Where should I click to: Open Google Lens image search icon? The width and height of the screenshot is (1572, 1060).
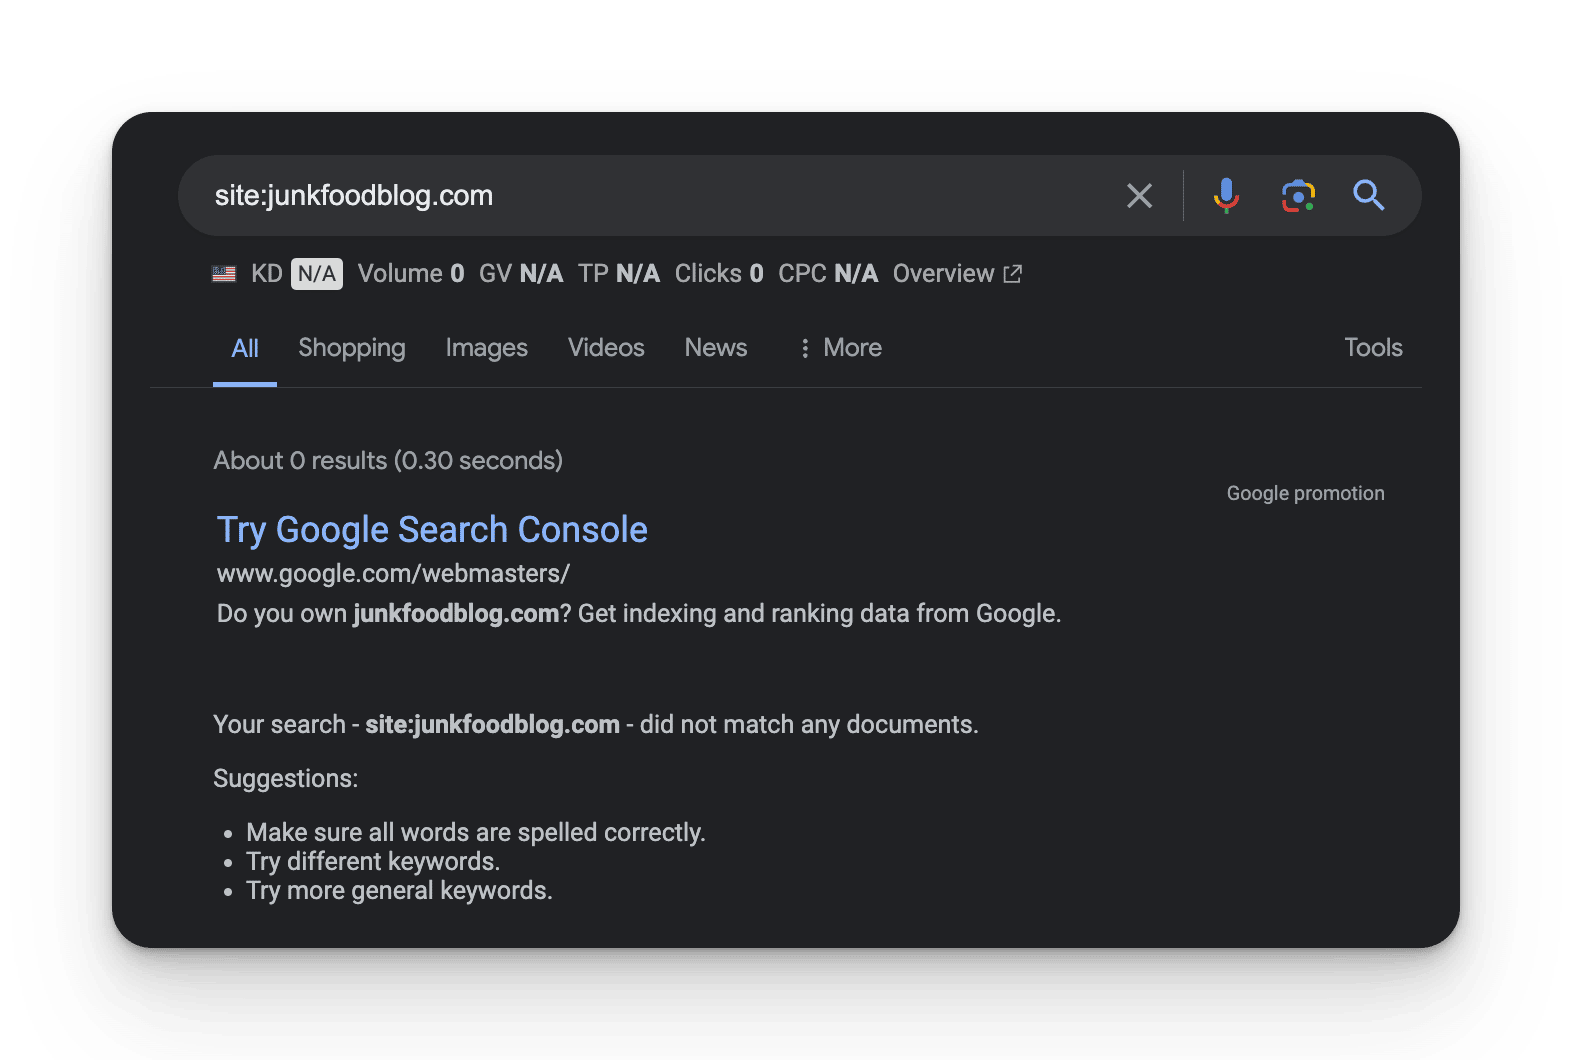pyautogui.click(x=1298, y=195)
